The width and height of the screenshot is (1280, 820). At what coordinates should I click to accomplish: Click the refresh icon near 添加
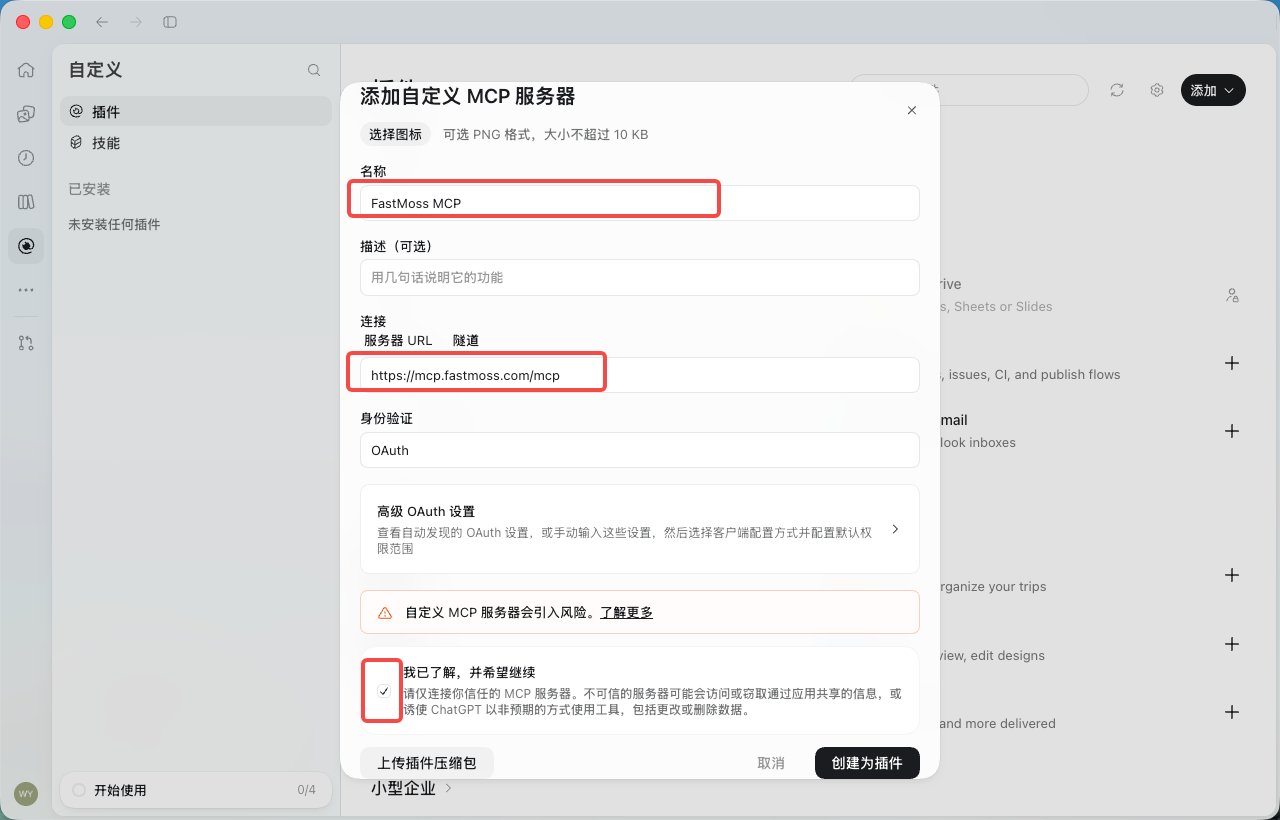1117,90
